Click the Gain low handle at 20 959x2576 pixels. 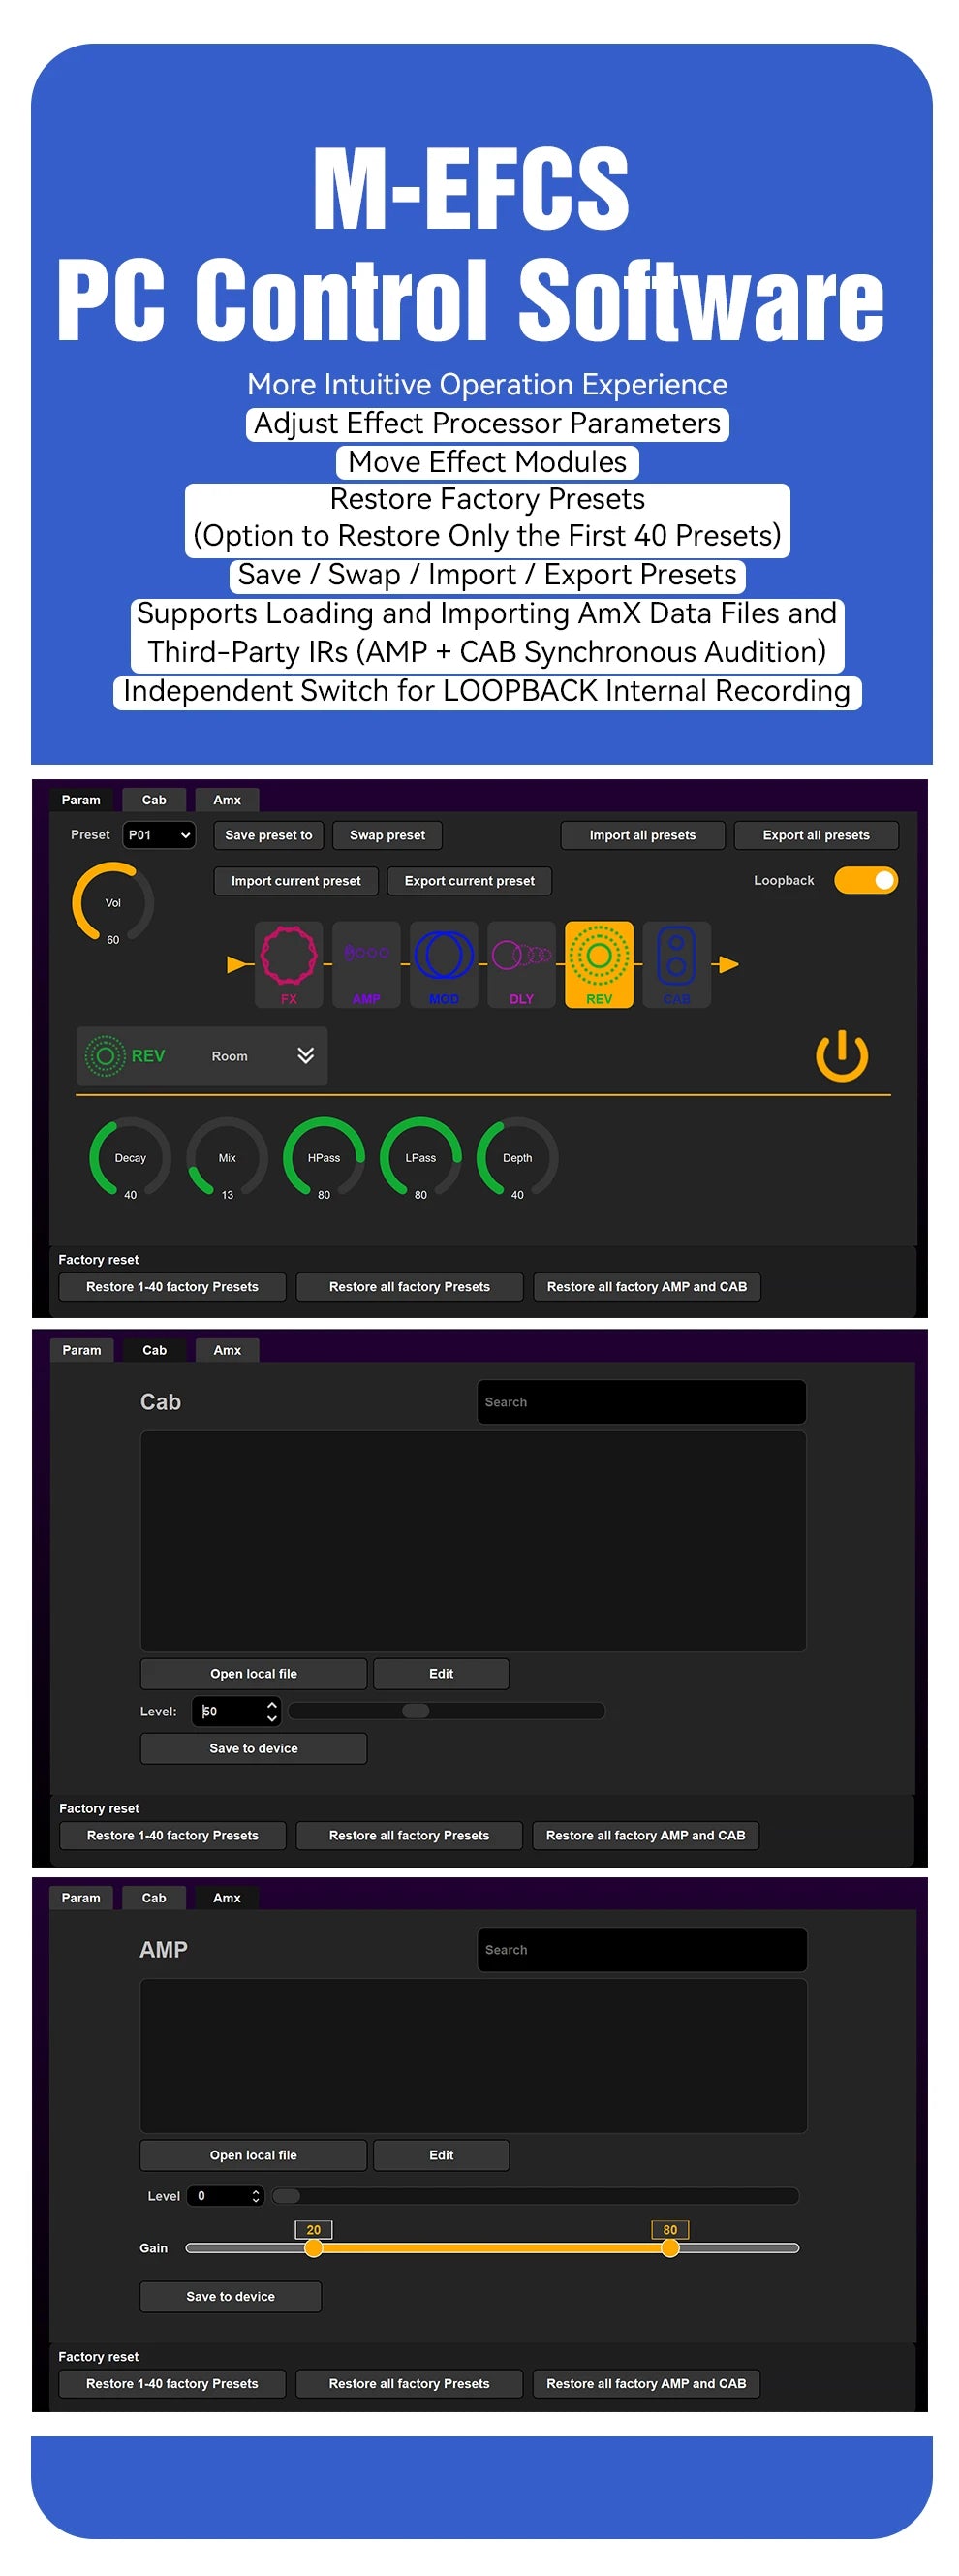(313, 2248)
